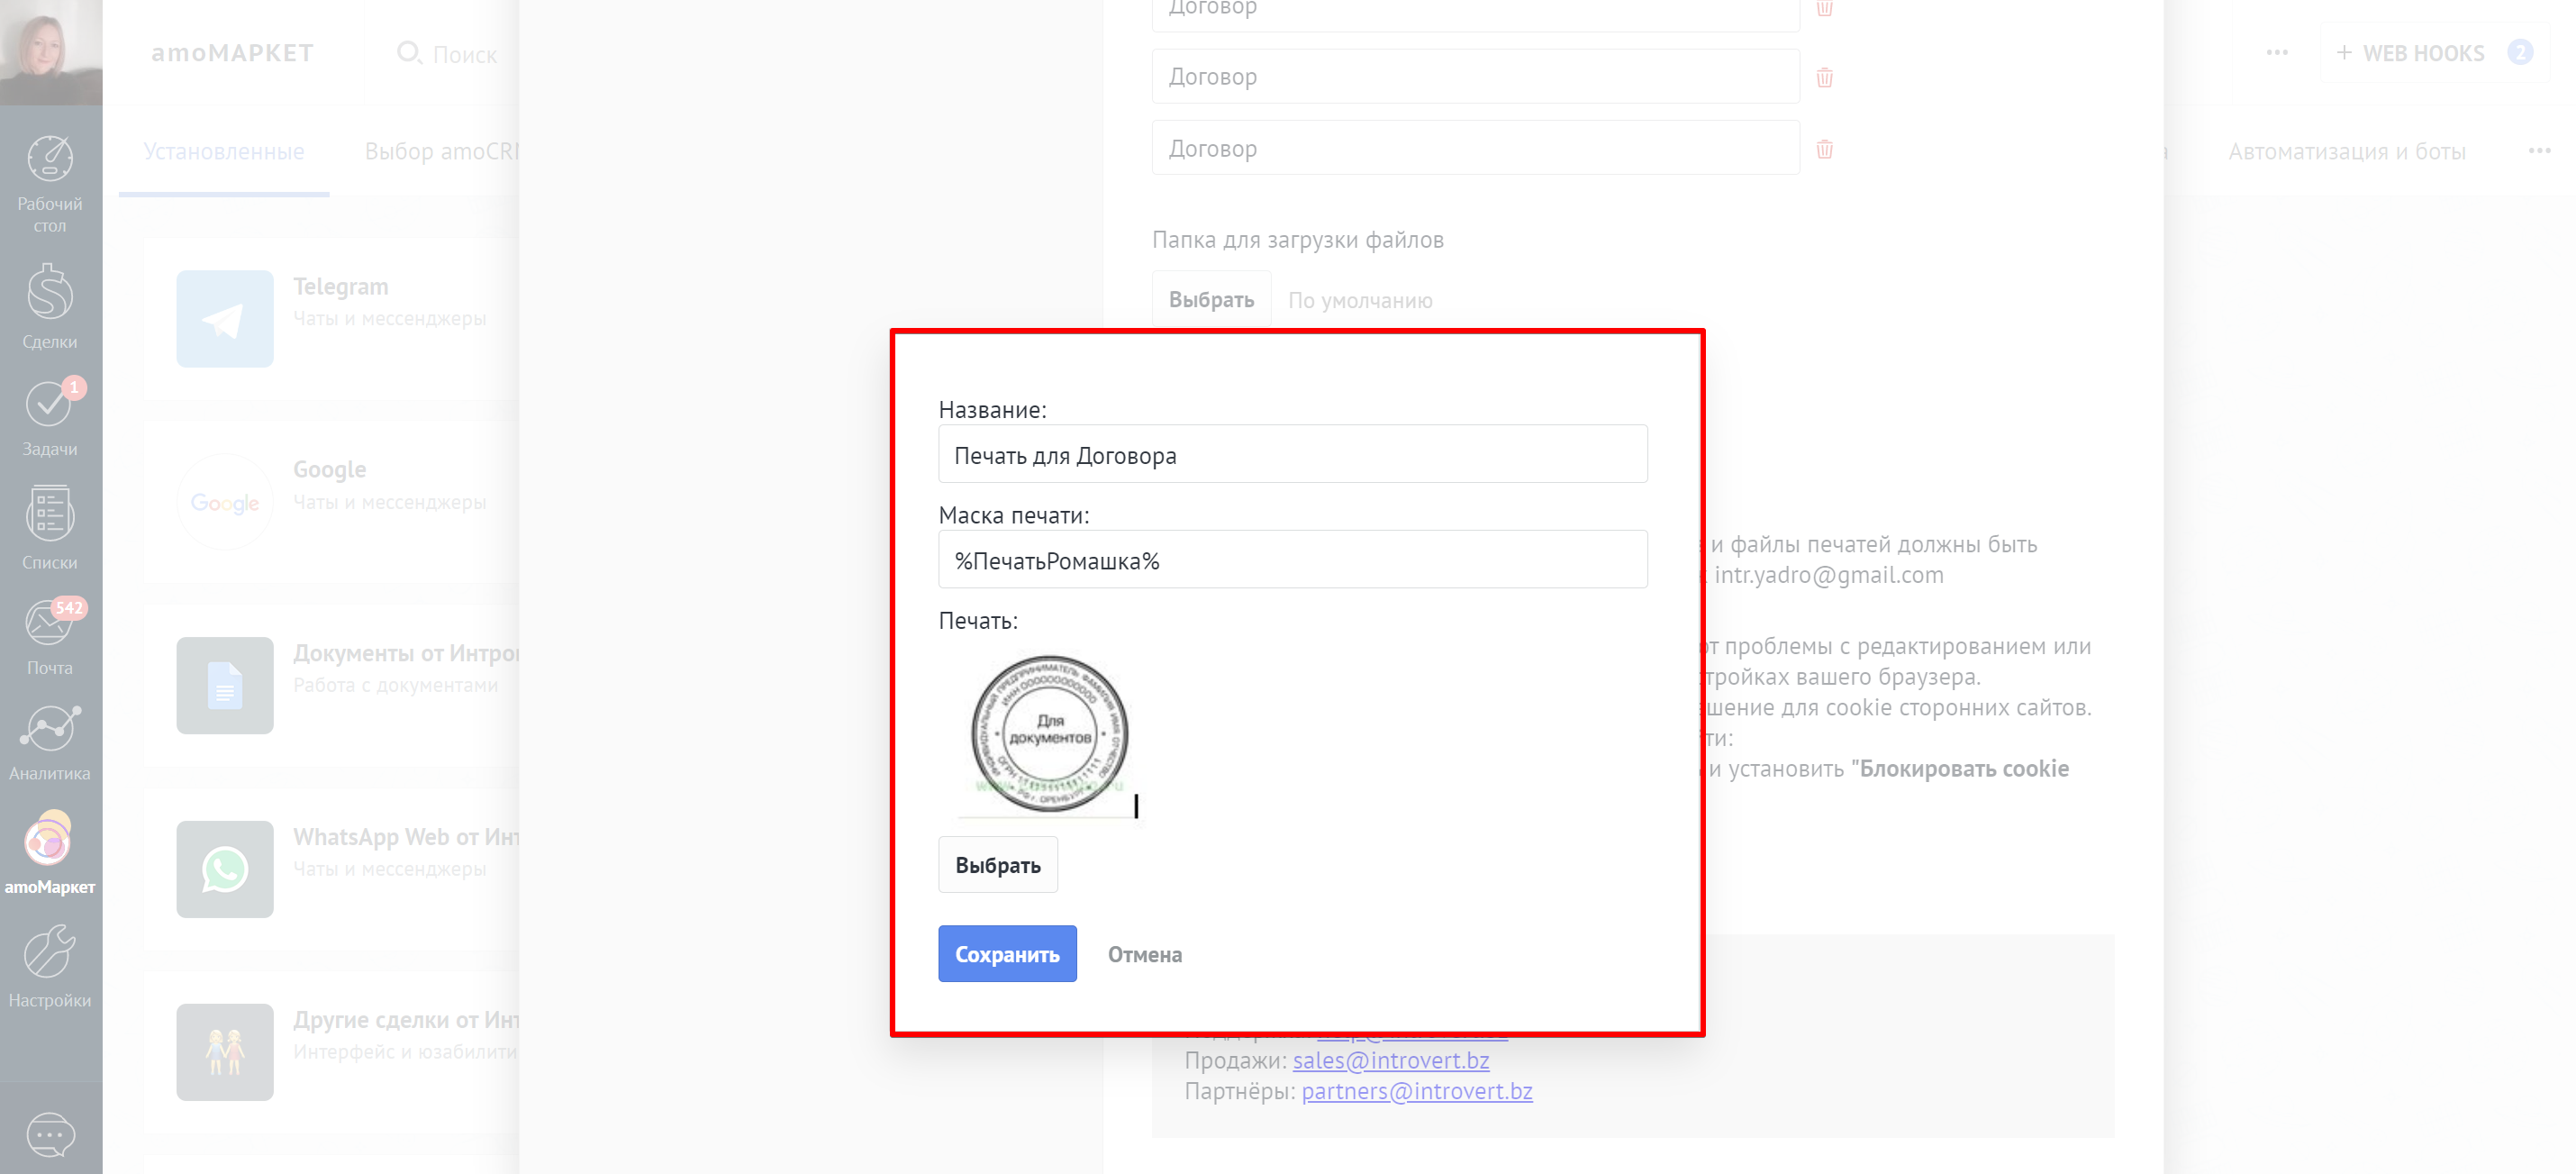Click the Telegram widget title
The image size is (2576, 1174).
point(341,286)
